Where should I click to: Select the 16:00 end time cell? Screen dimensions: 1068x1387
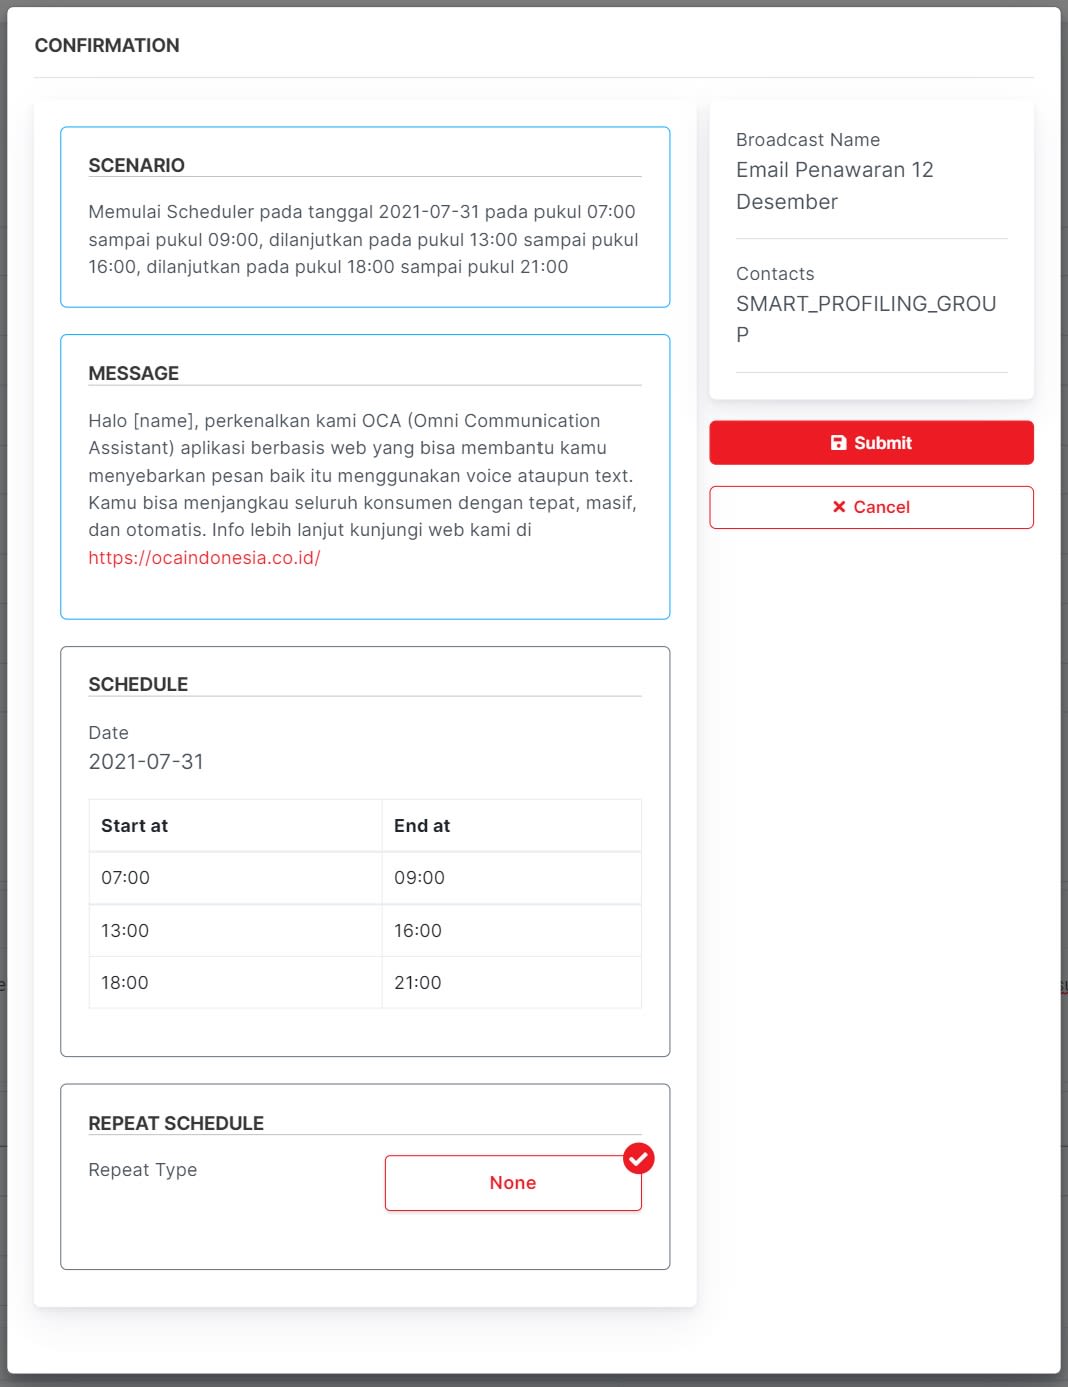[418, 931]
